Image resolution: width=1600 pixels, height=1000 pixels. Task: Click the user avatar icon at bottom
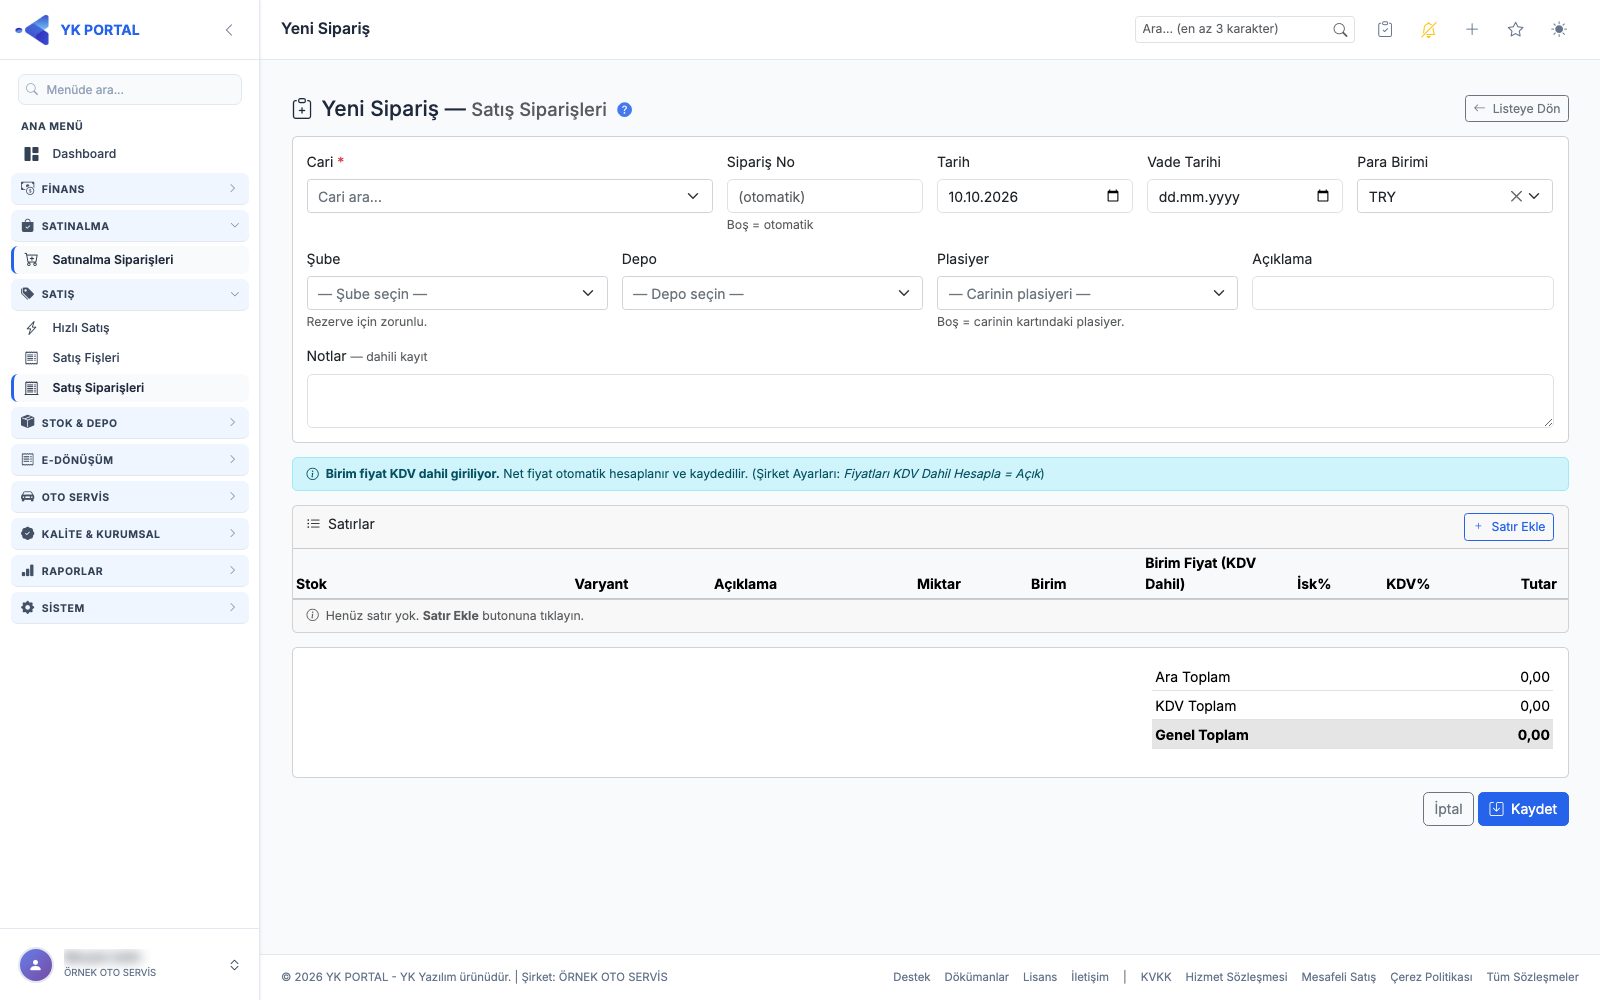36,965
